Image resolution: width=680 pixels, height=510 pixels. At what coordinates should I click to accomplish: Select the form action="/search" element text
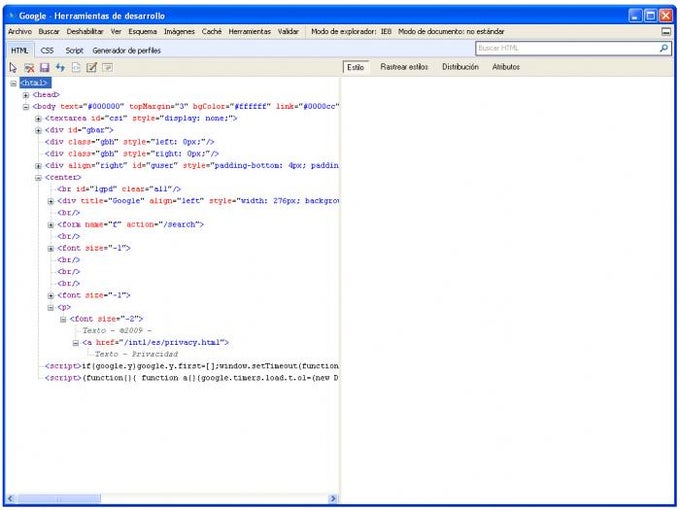tap(131, 225)
